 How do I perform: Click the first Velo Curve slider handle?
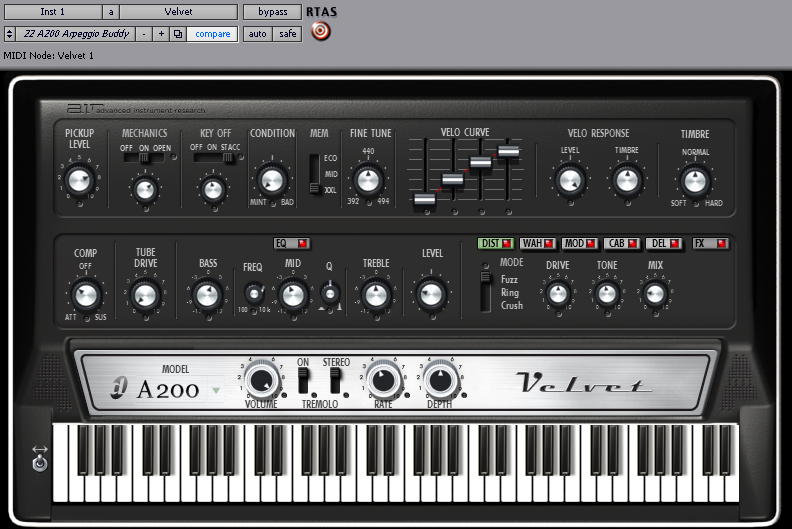click(425, 199)
